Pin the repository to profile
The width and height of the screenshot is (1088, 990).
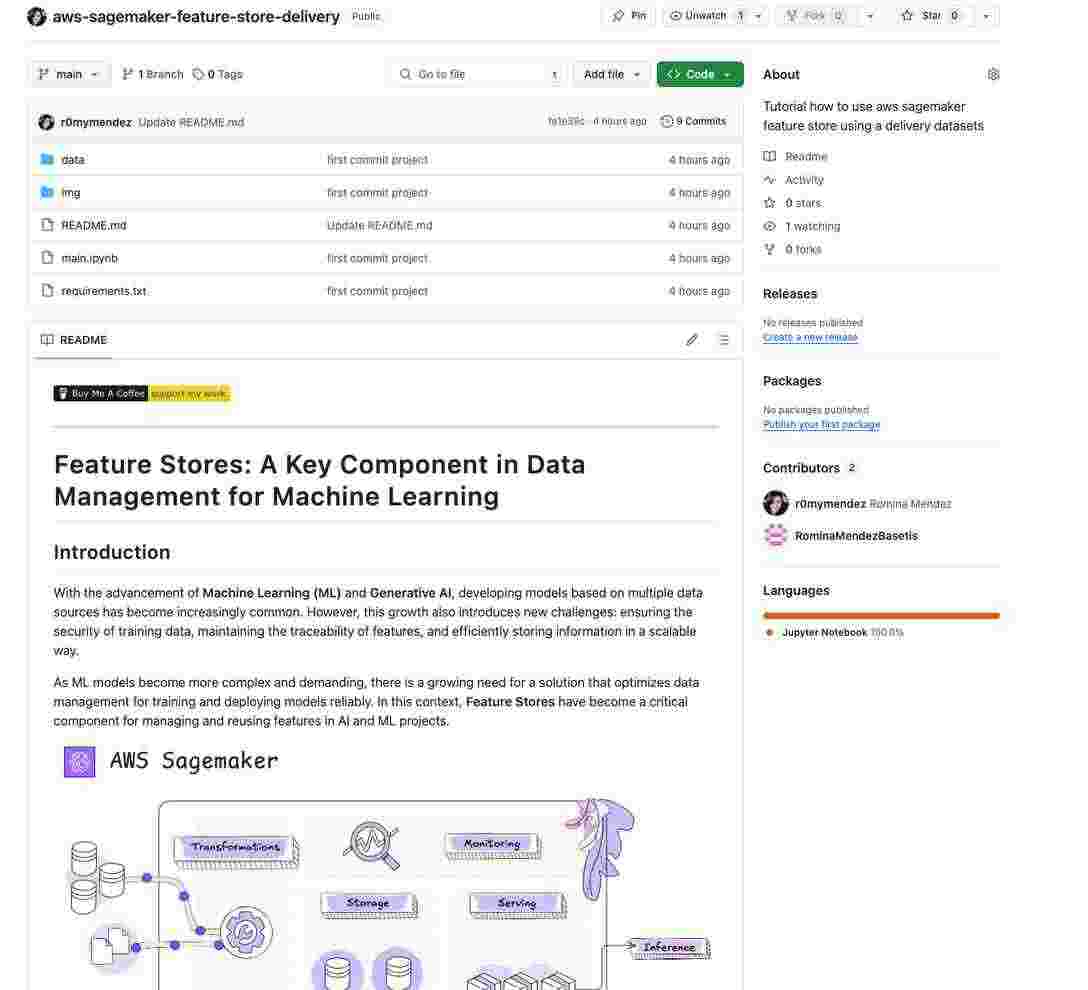[629, 16]
